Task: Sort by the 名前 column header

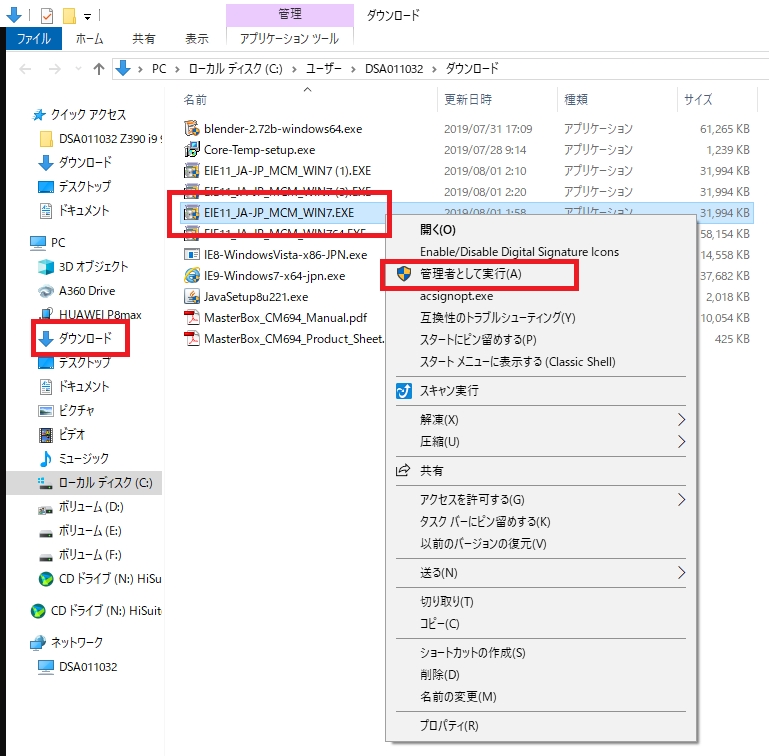Action: coord(195,100)
